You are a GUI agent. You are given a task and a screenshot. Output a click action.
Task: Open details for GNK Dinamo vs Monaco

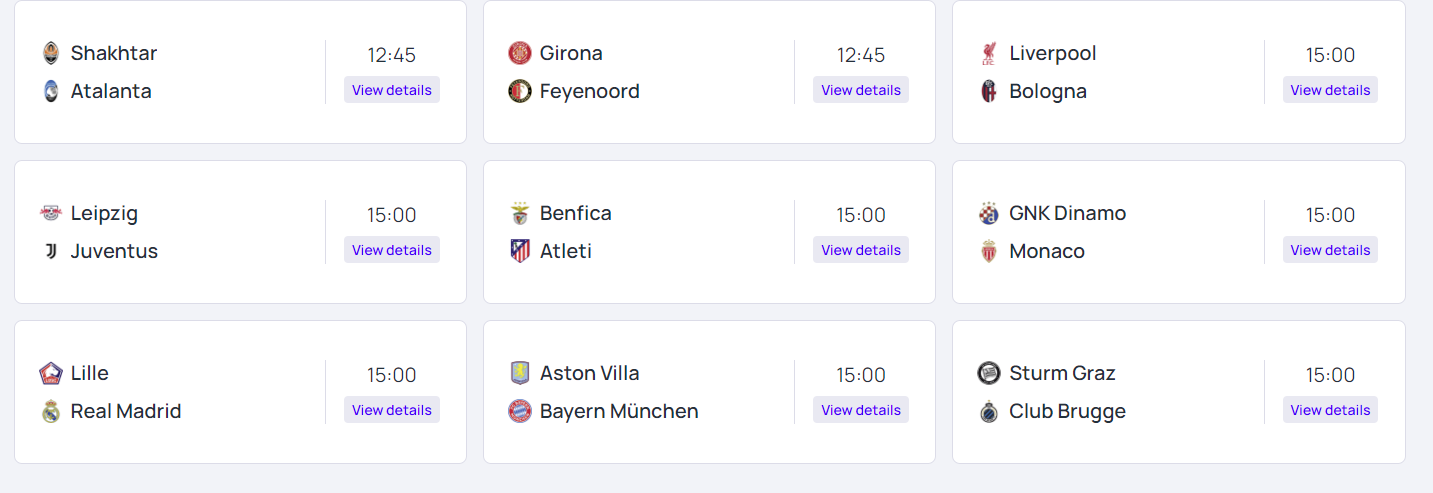pos(1330,250)
